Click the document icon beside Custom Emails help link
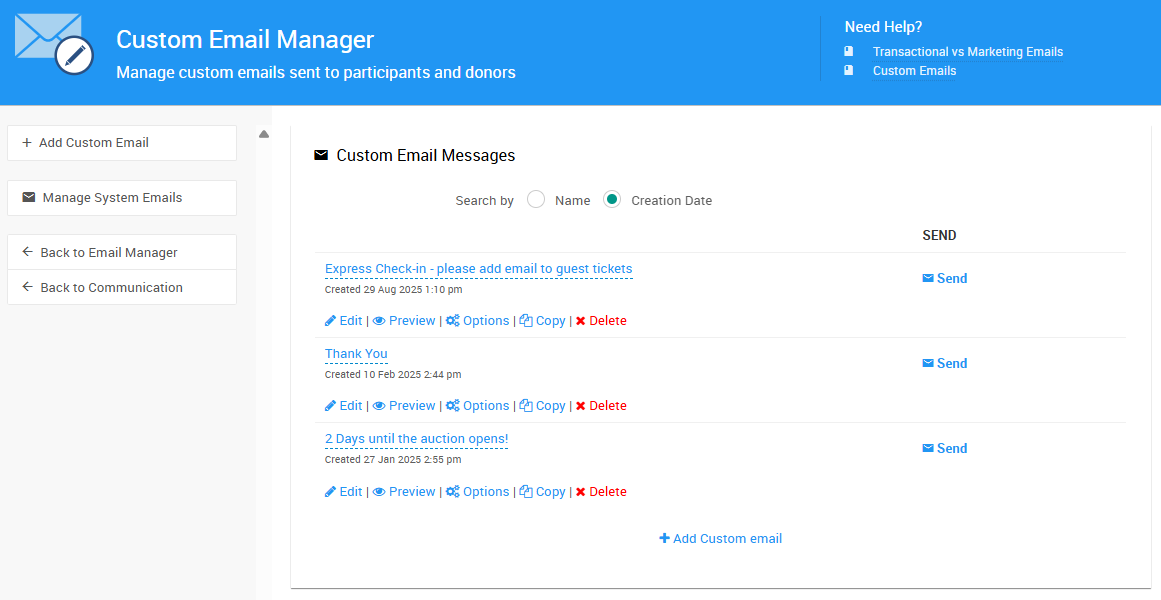Viewport: 1161px width, 600px height. tap(849, 70)
